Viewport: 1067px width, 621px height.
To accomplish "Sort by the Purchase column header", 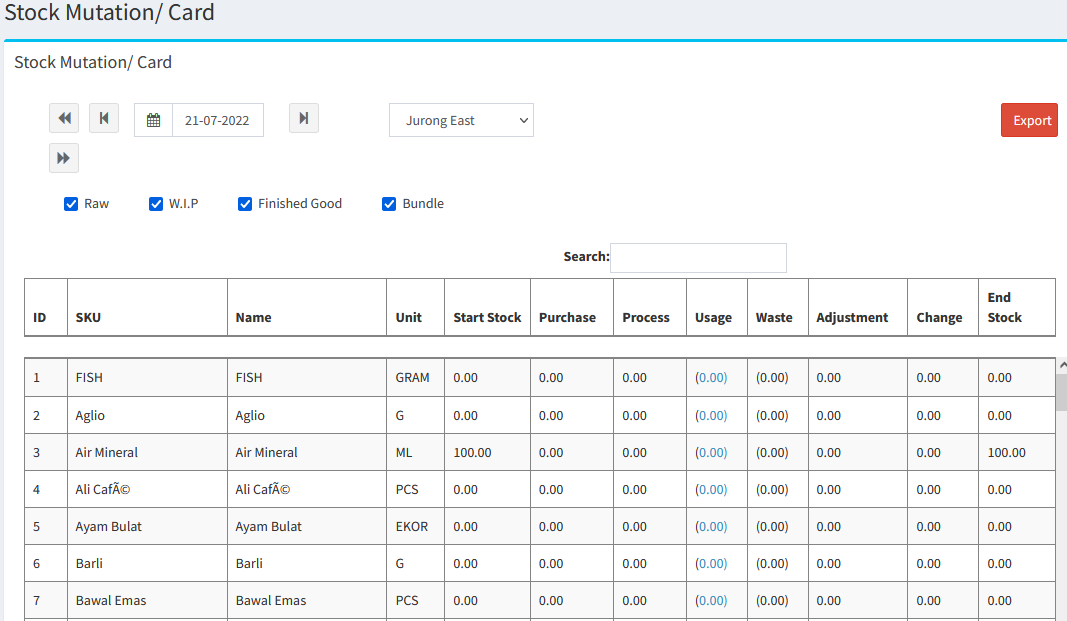I will click(572, 307).
